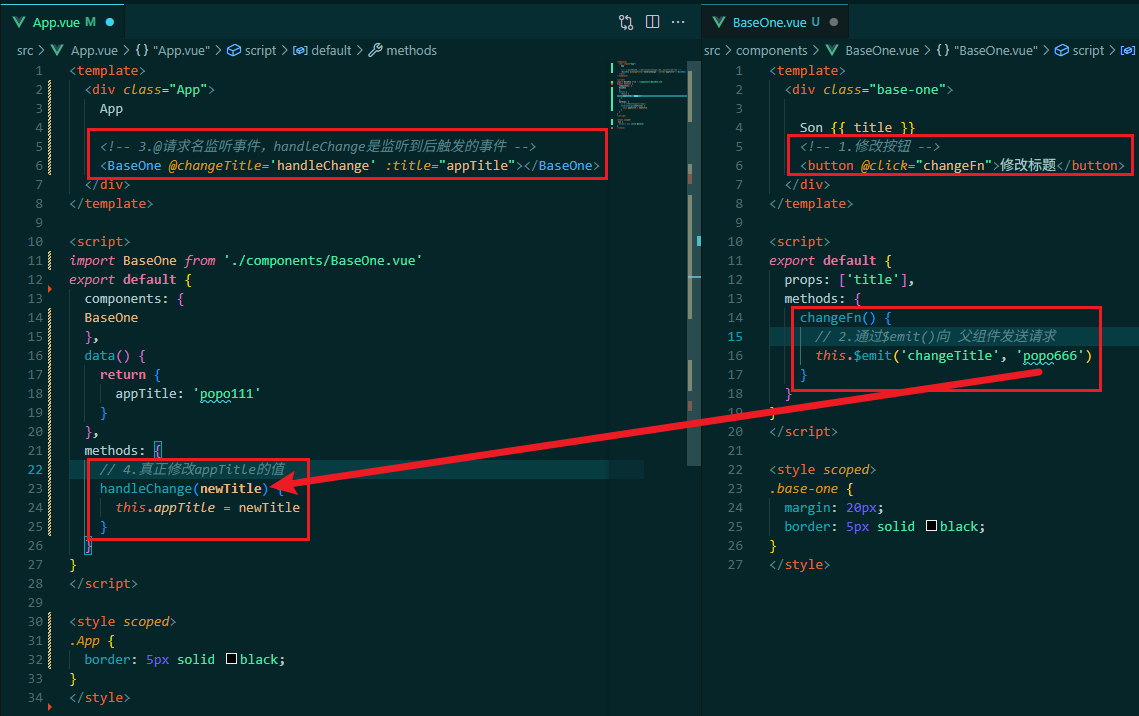This screenshot has height=716, width=1139.
Task: Open default breadcrumb segment
Action: 322,50
